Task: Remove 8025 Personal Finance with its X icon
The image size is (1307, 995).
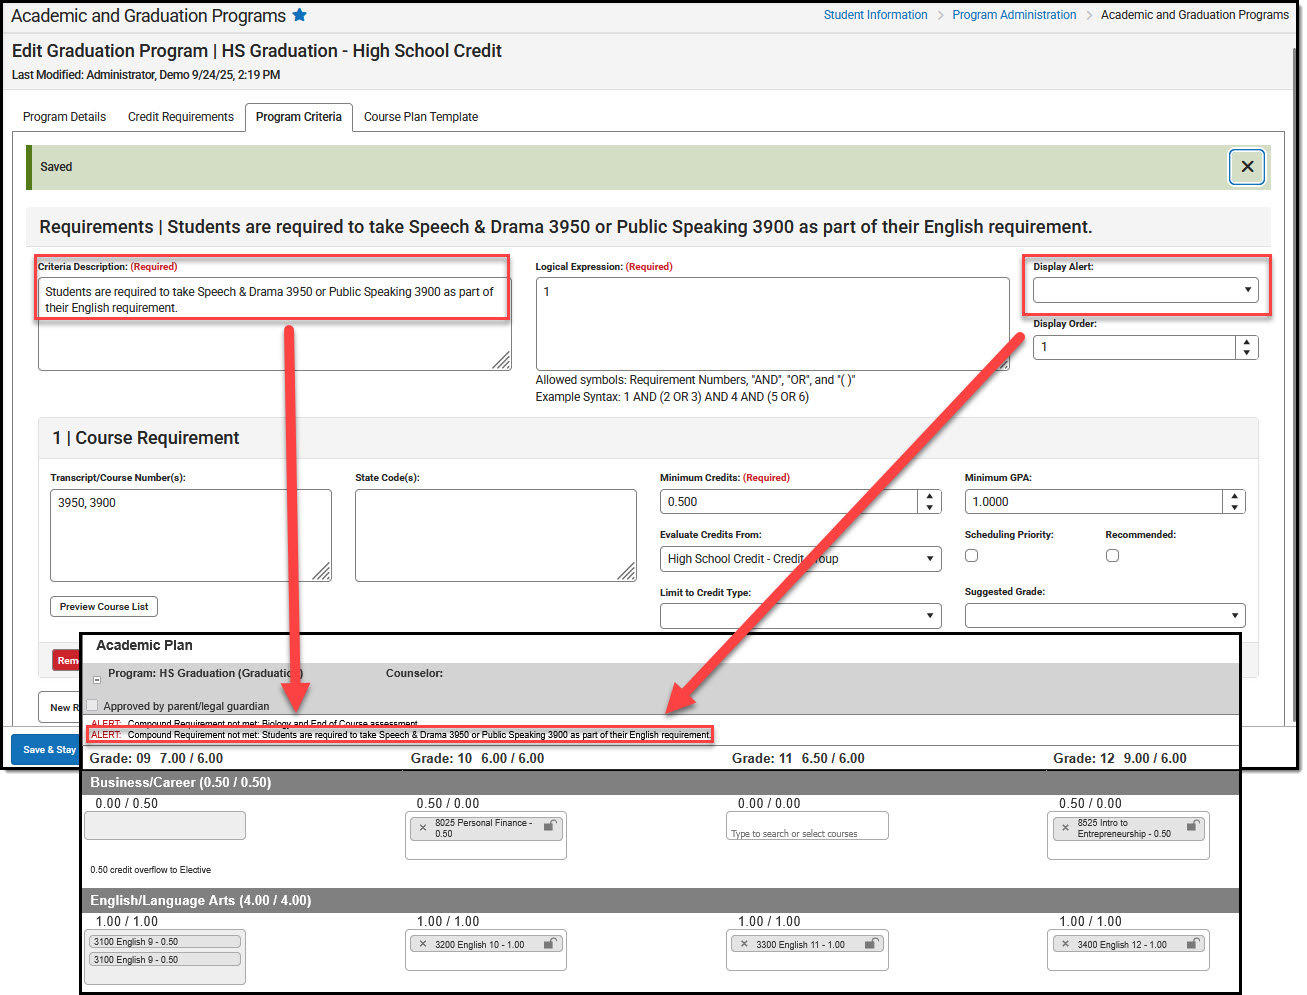Action: pos(422,829)
